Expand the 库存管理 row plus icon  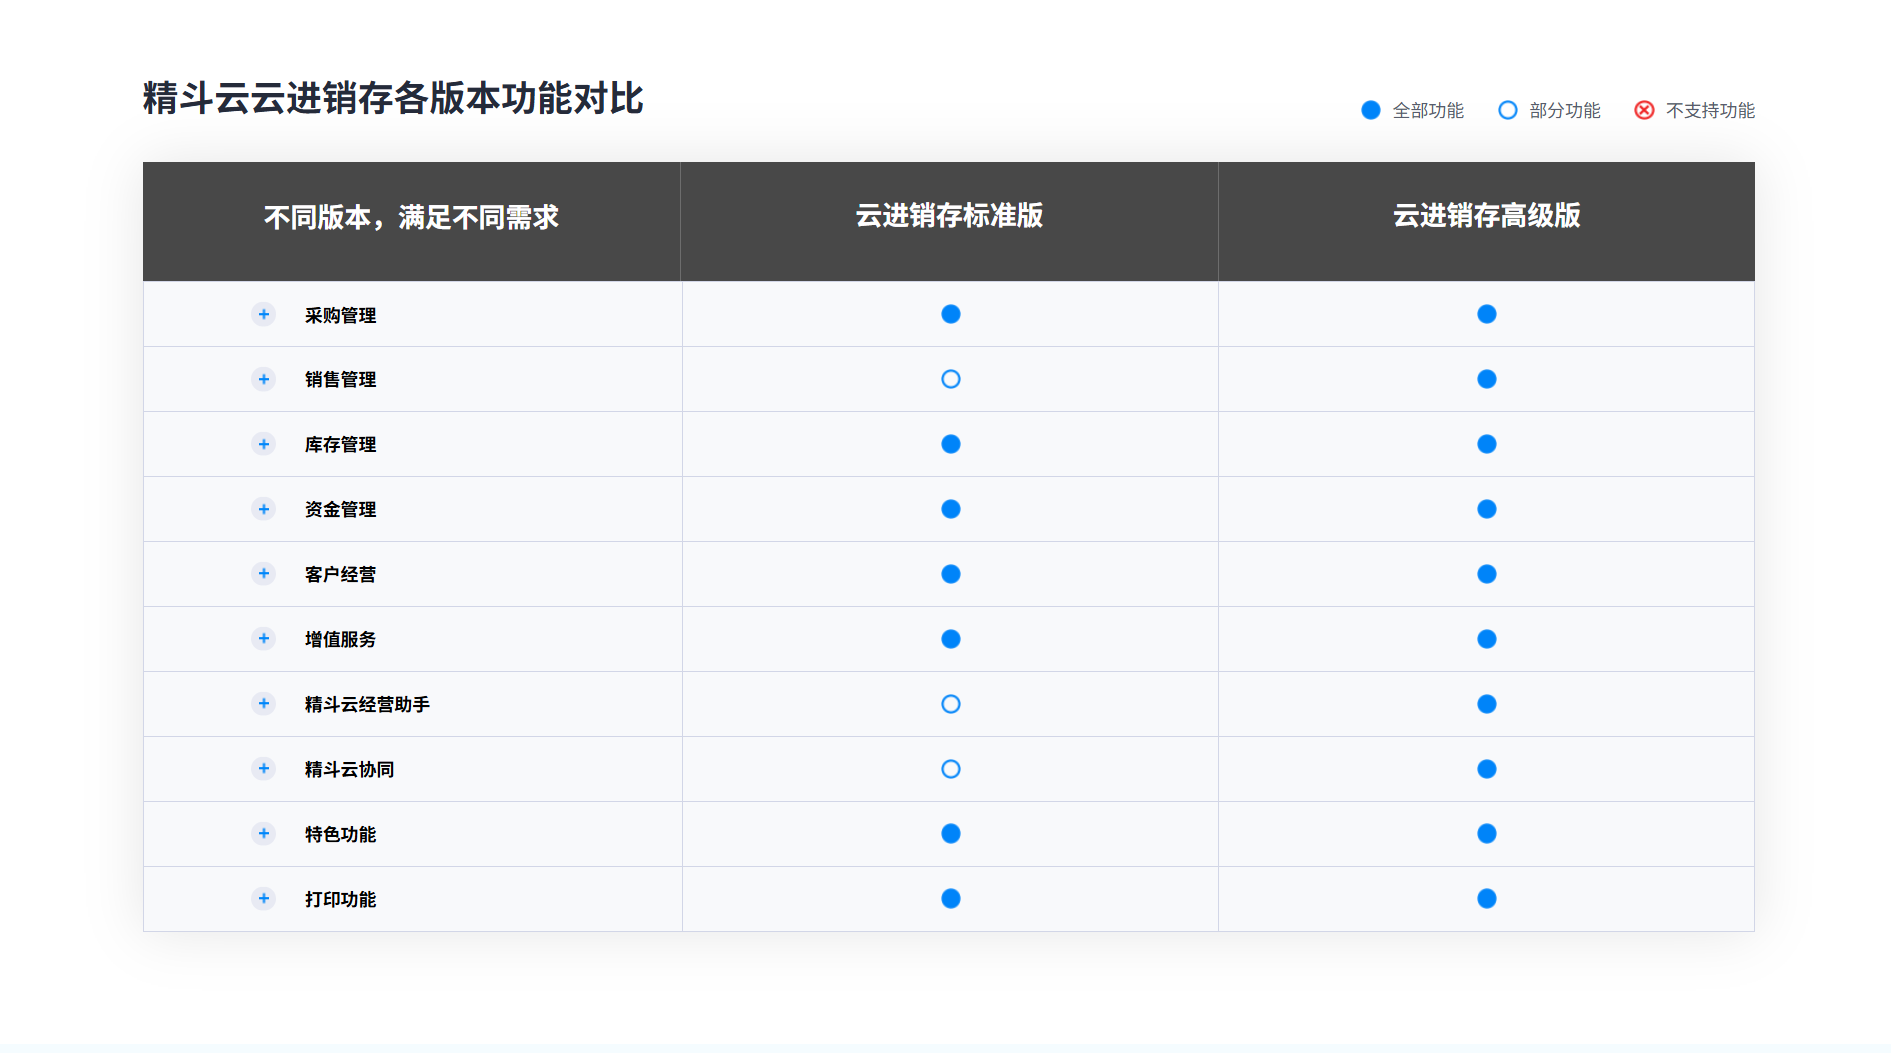pos(263,444)
